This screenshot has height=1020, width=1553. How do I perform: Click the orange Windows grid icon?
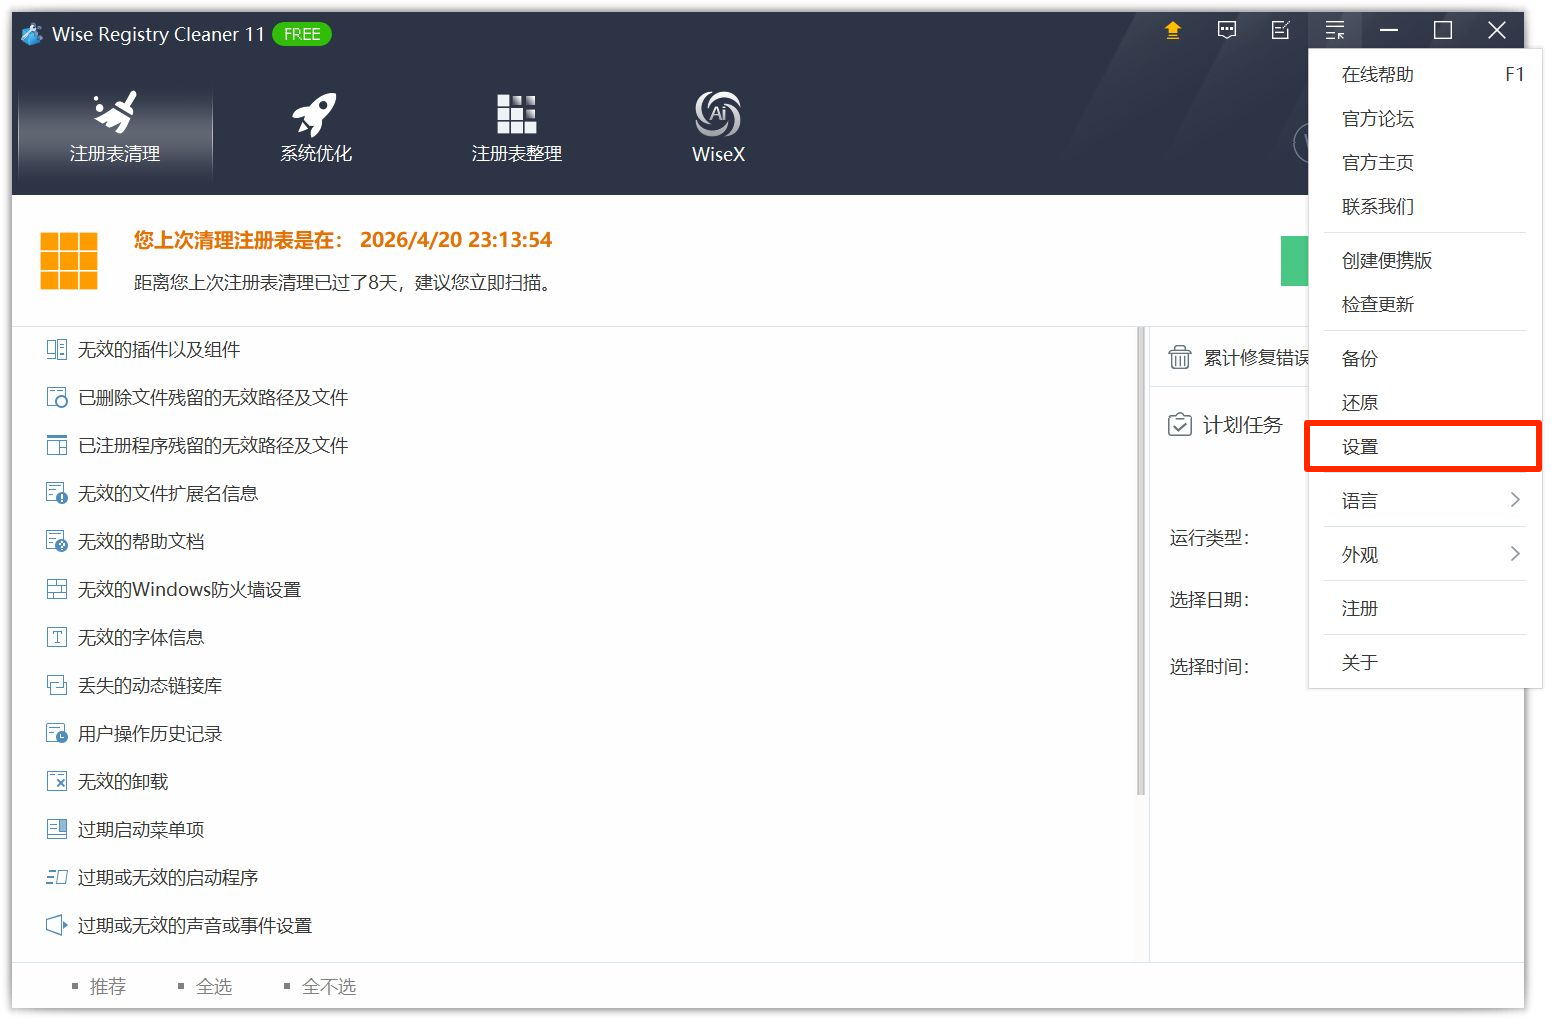pyautogui.click(x=69, y=261)
